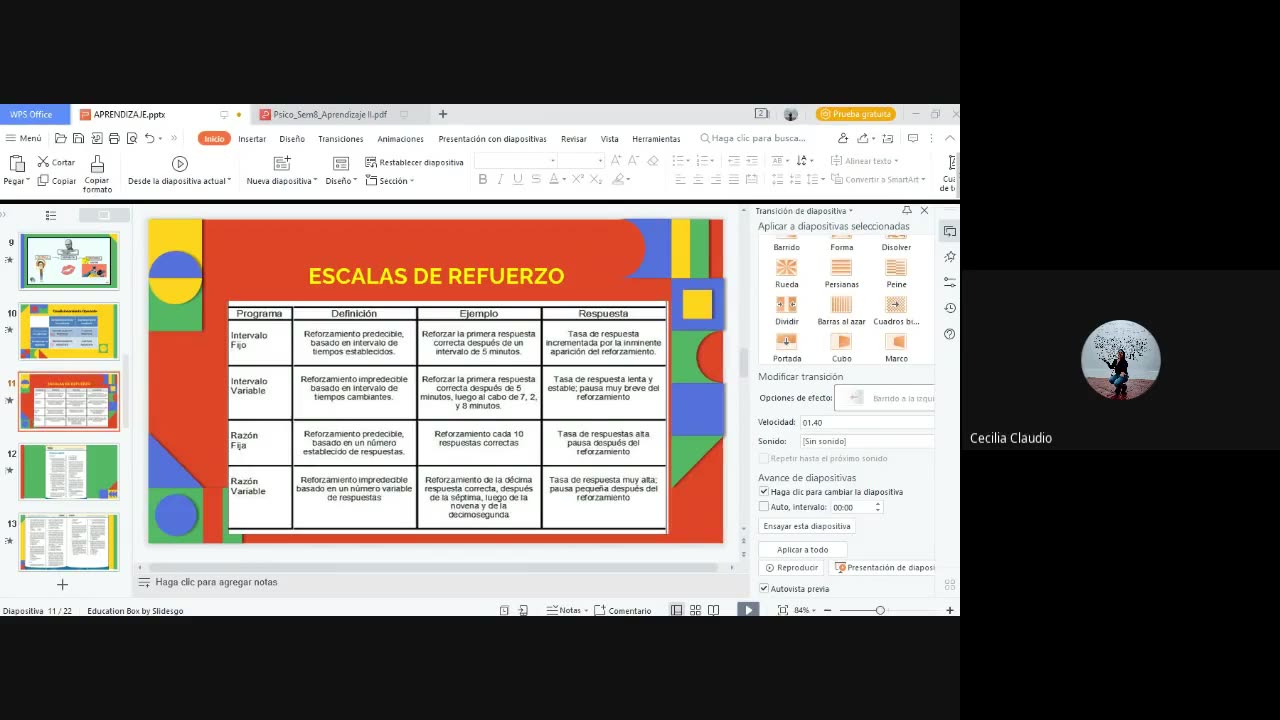Image resolution: width=1280 pixels, height=720 pixels.
Task: Adjust the zoom slider handle
Action: pyautogui.click(x=880, y=610)
